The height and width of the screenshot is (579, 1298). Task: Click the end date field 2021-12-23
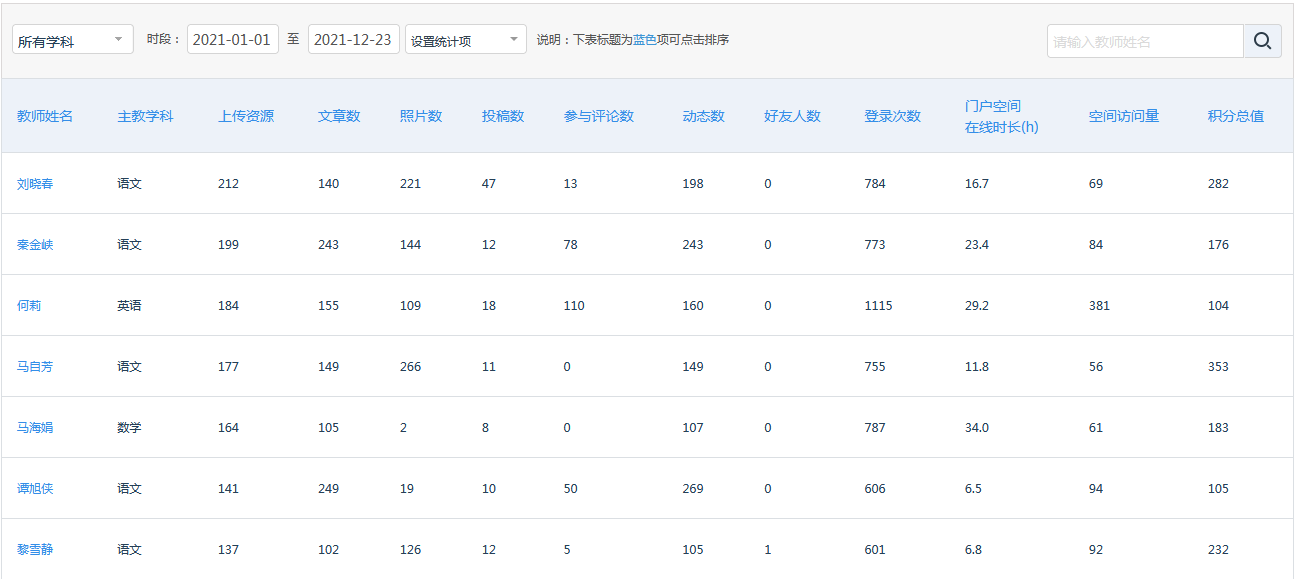[353, 39]
